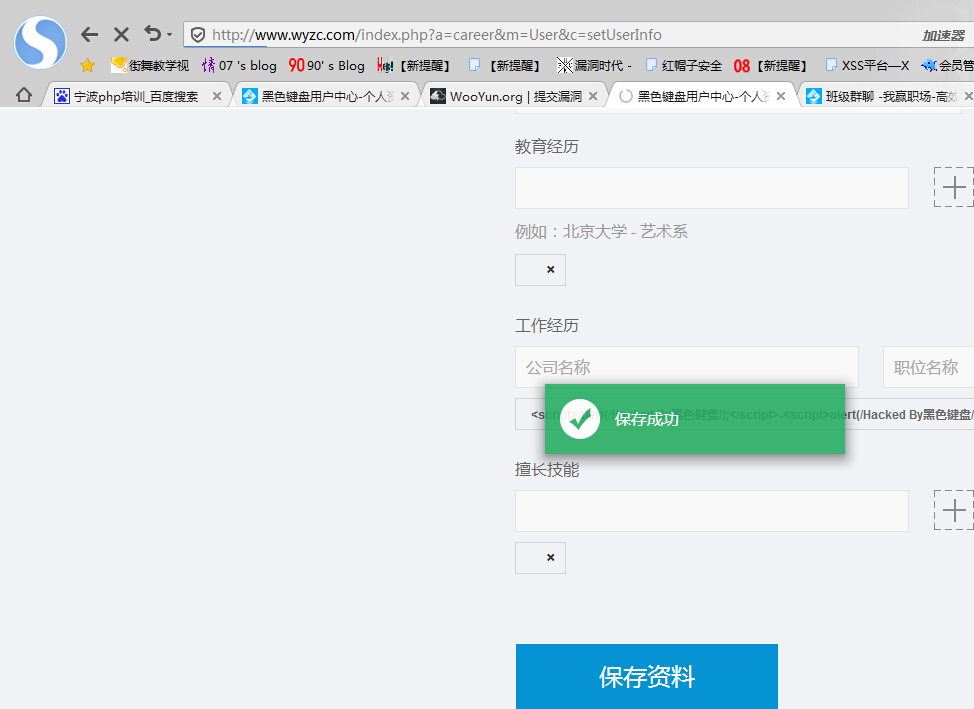Click the 工作经历 label

point(547,326)
